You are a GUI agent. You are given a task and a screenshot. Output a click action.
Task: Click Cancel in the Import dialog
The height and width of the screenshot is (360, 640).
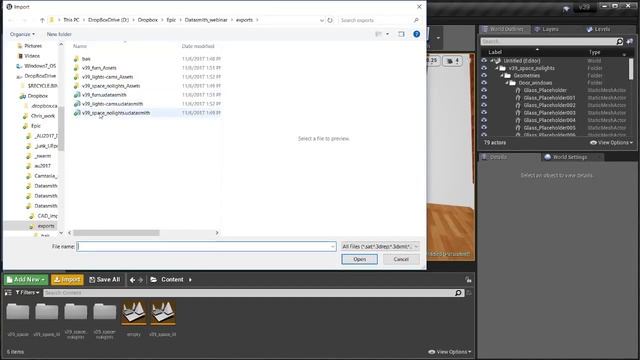(401, 259)
